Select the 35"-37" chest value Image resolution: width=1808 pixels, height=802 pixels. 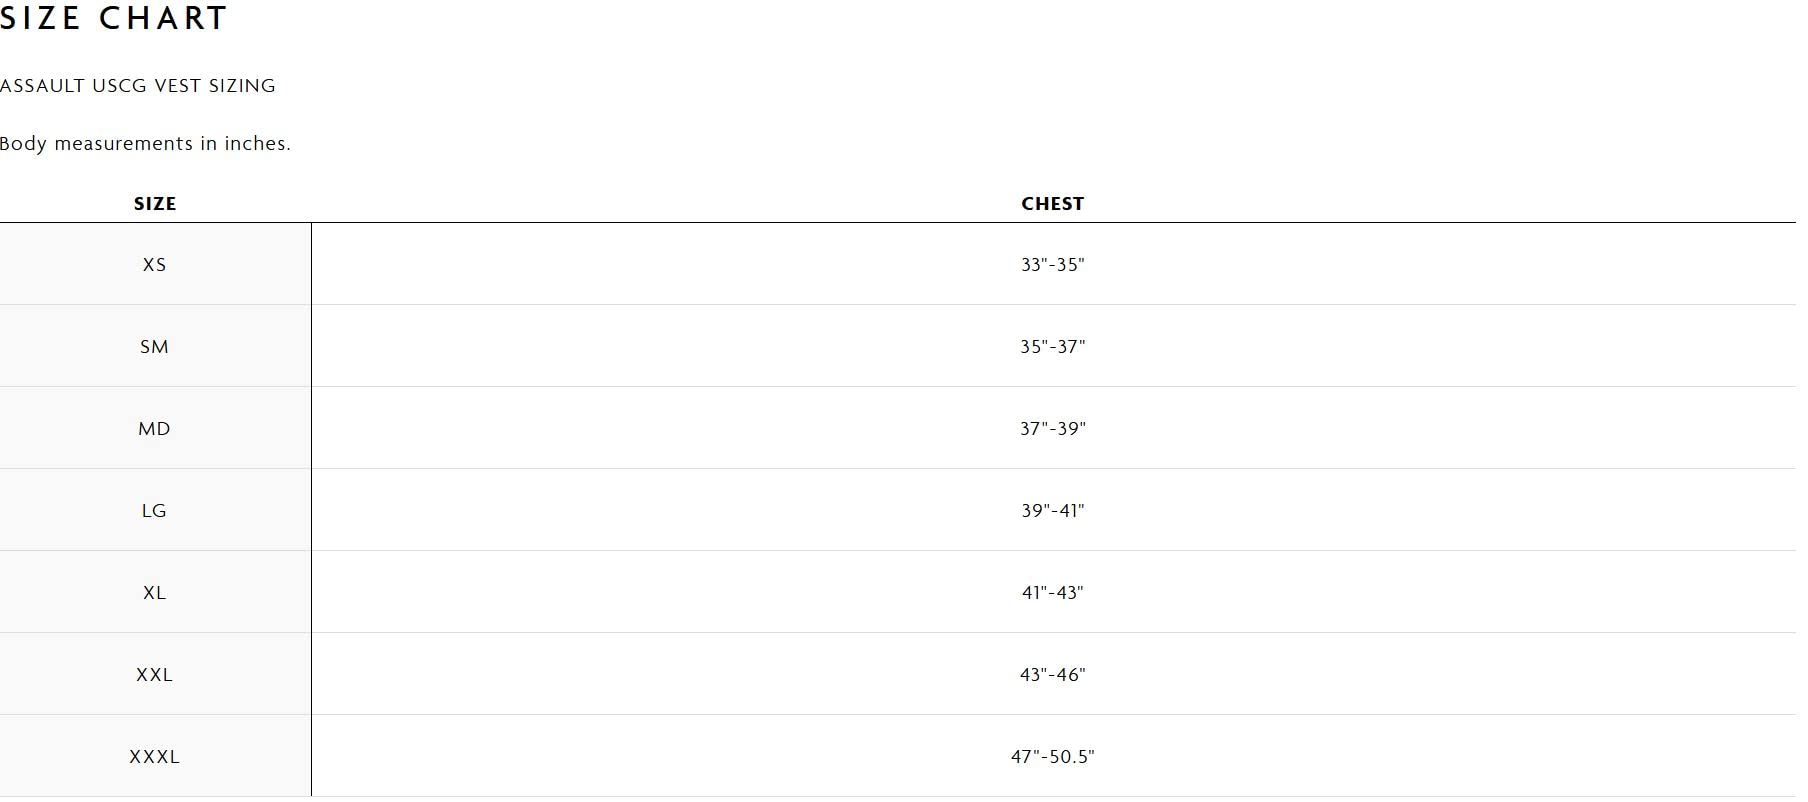tap(1052, 347)
